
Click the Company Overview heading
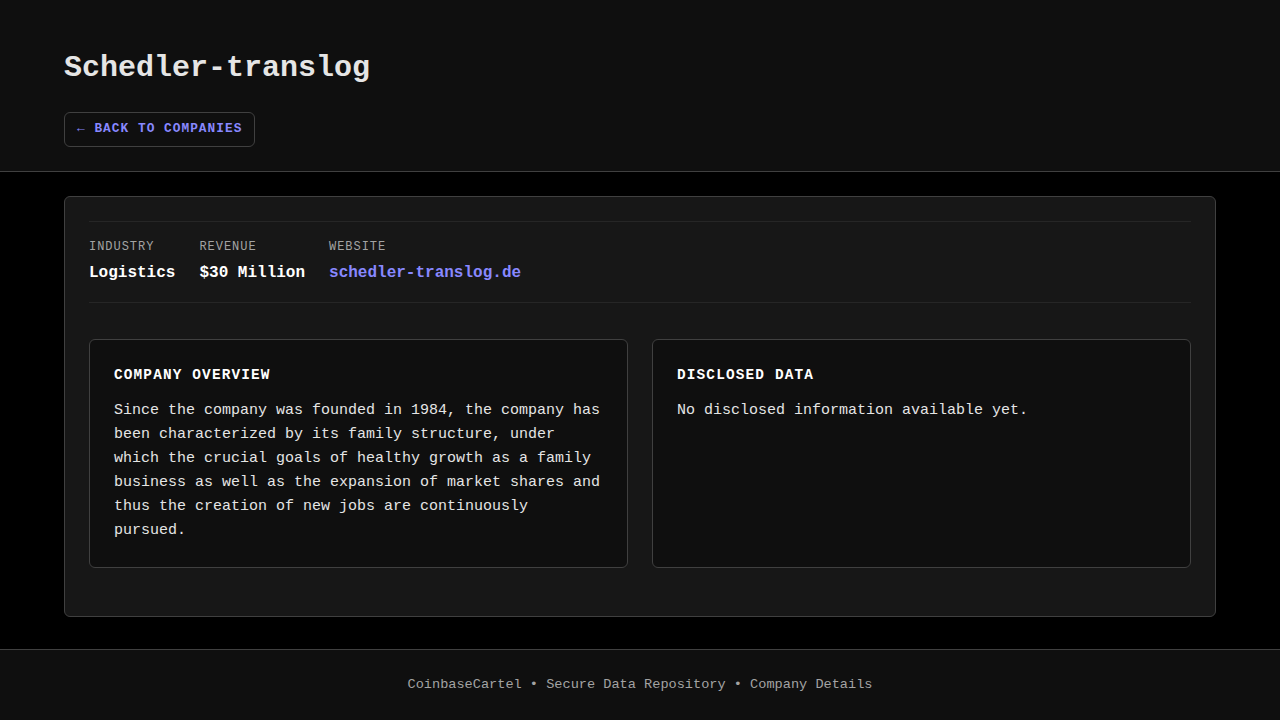pos(192,374)
